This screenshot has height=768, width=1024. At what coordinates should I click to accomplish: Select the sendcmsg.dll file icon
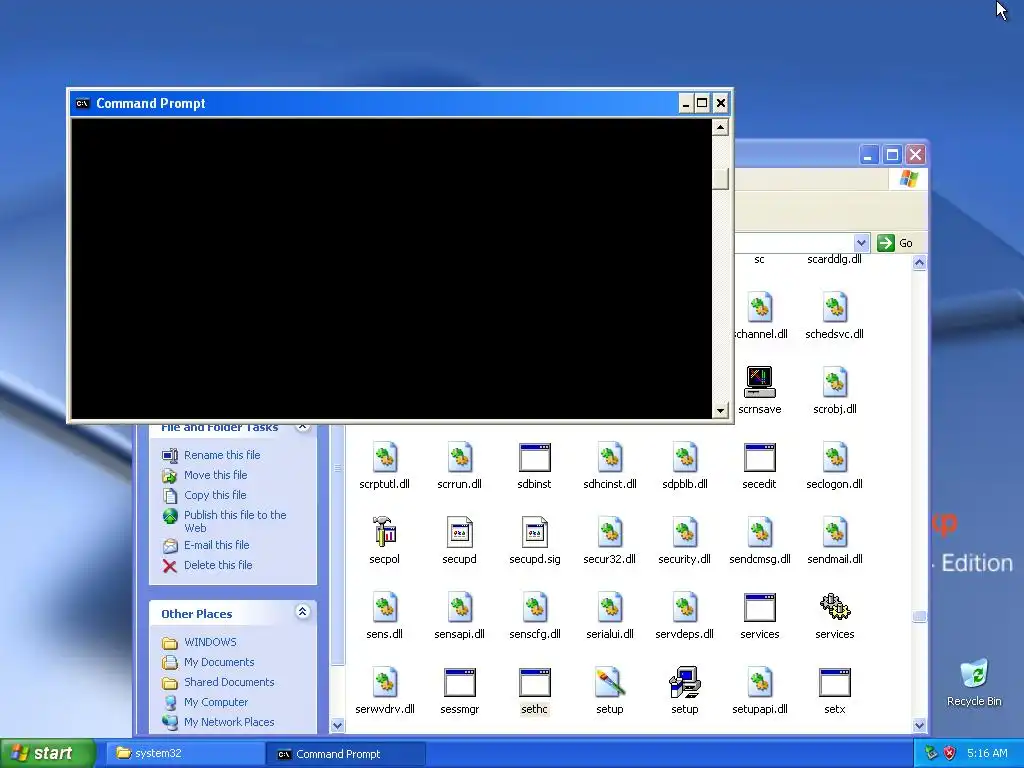click(760, 532)
